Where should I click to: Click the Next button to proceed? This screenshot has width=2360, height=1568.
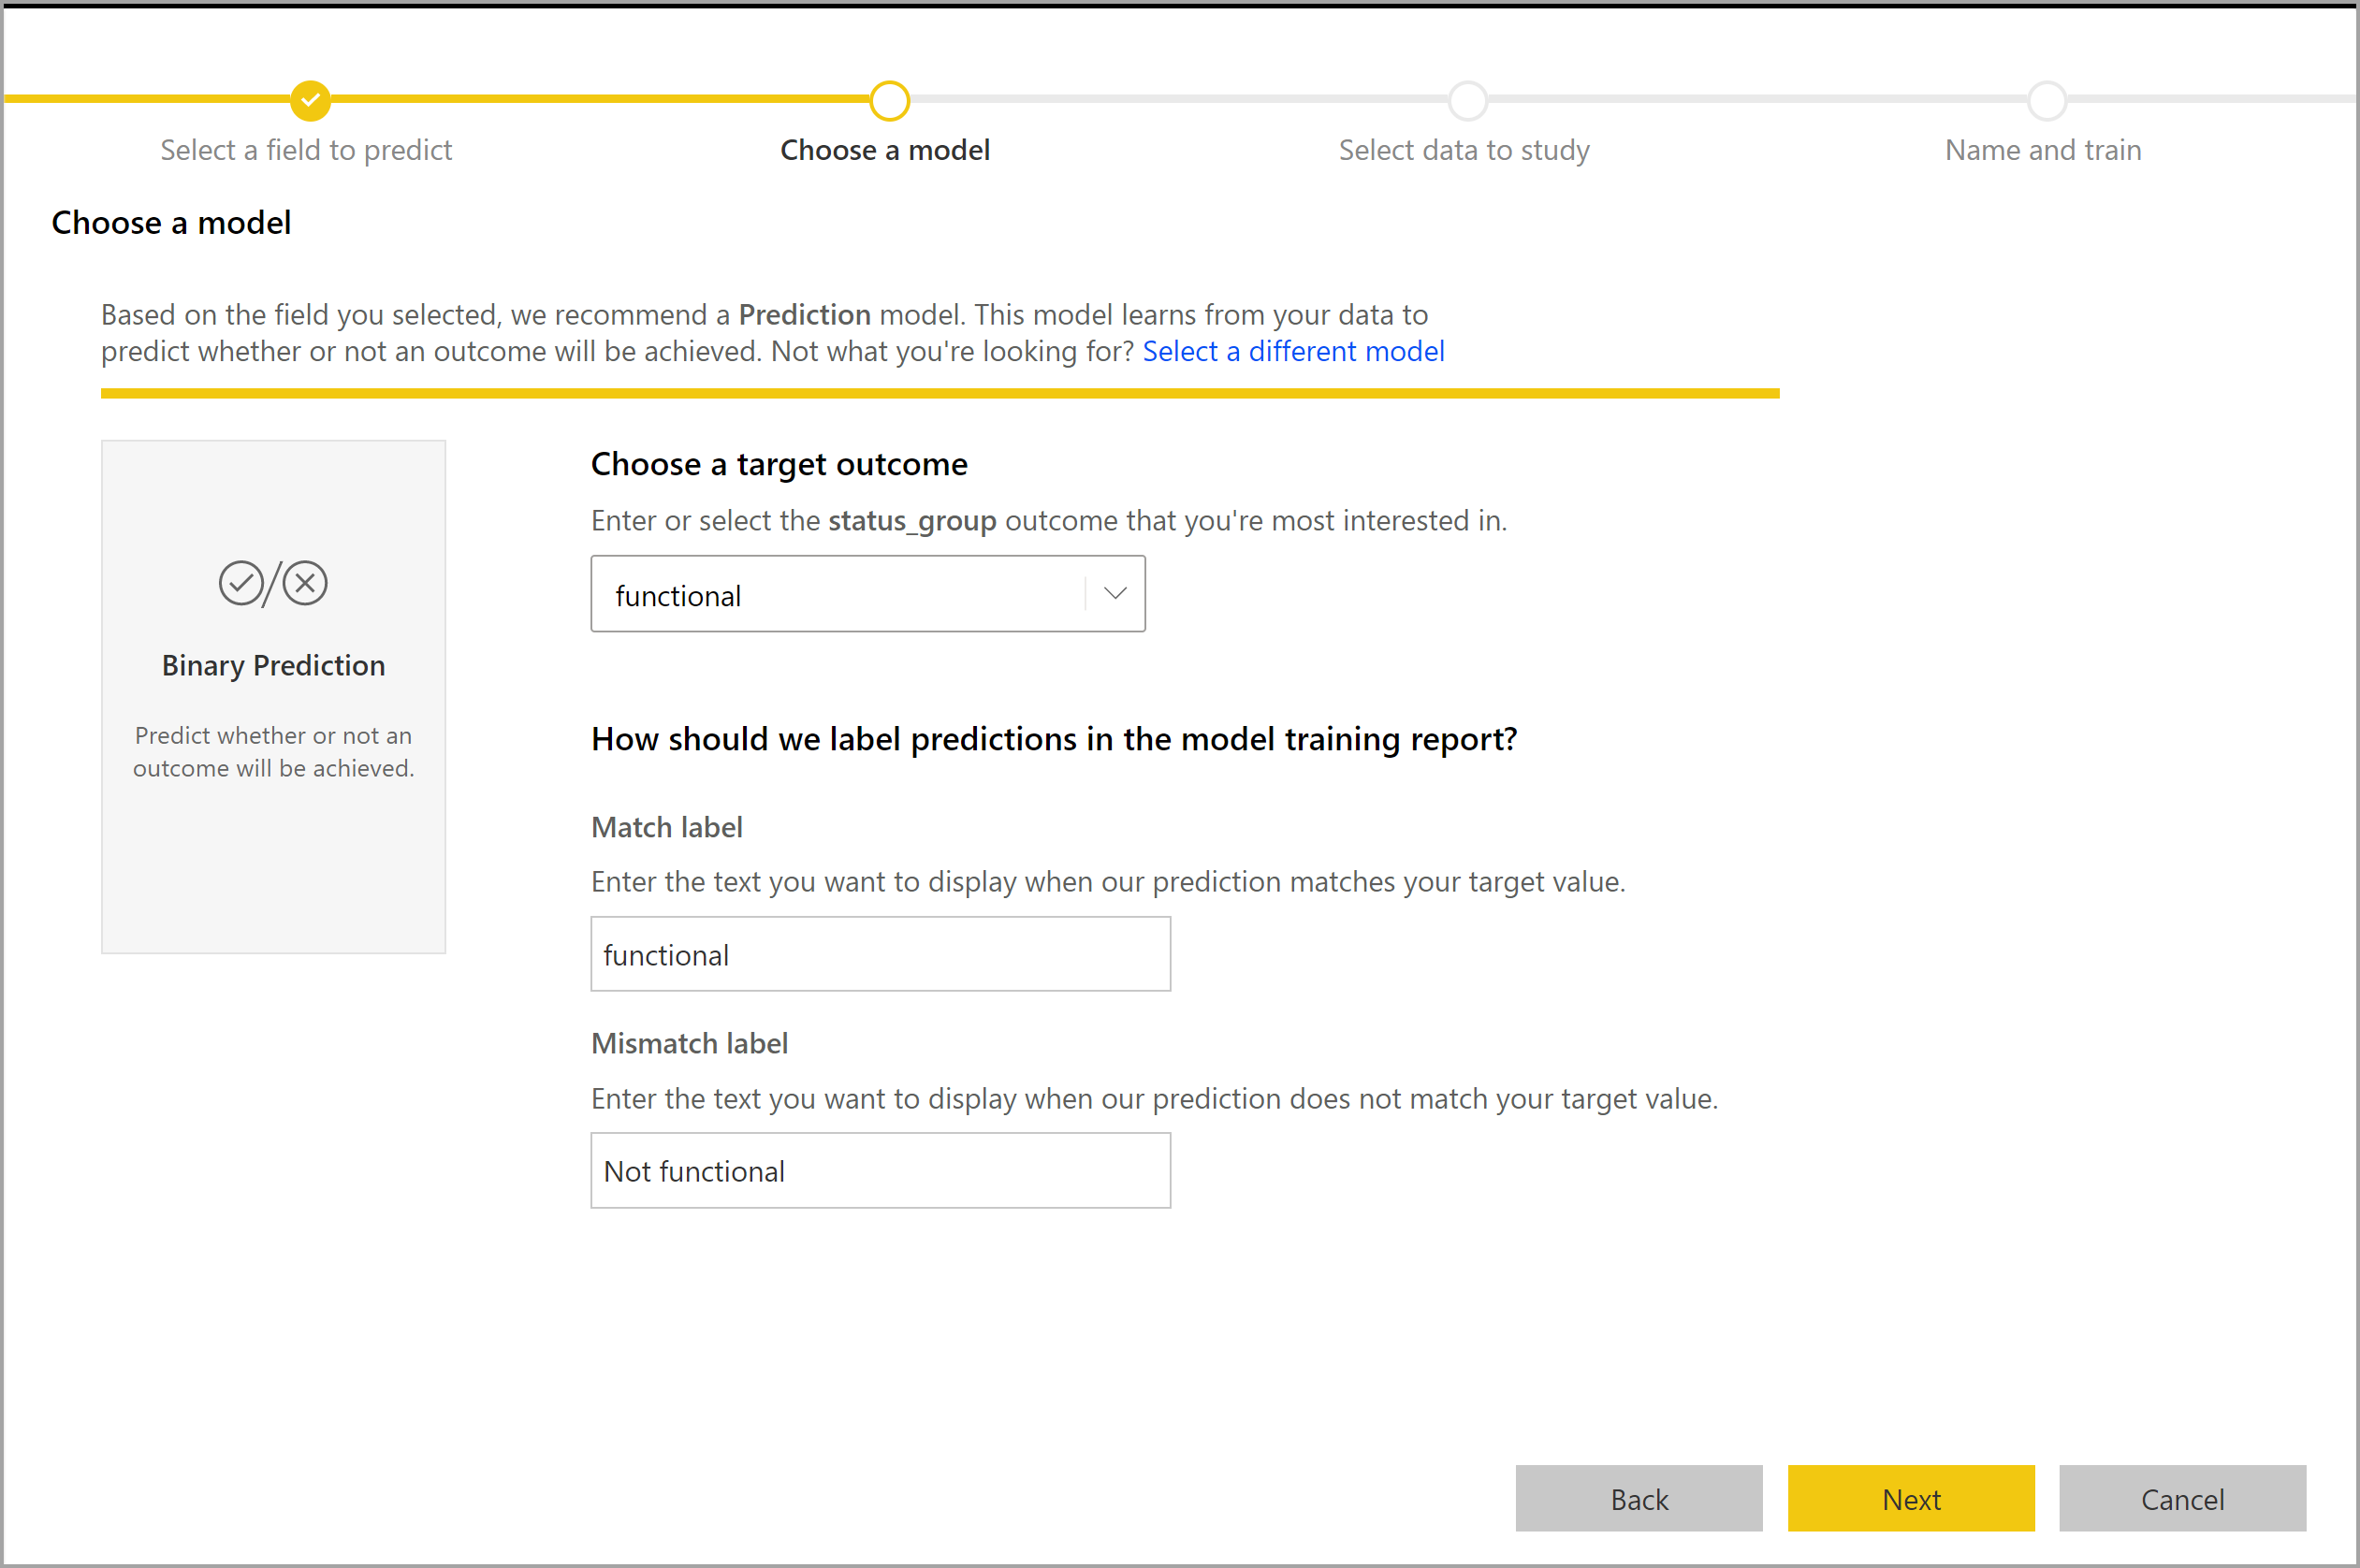tap(1909, 1498)
